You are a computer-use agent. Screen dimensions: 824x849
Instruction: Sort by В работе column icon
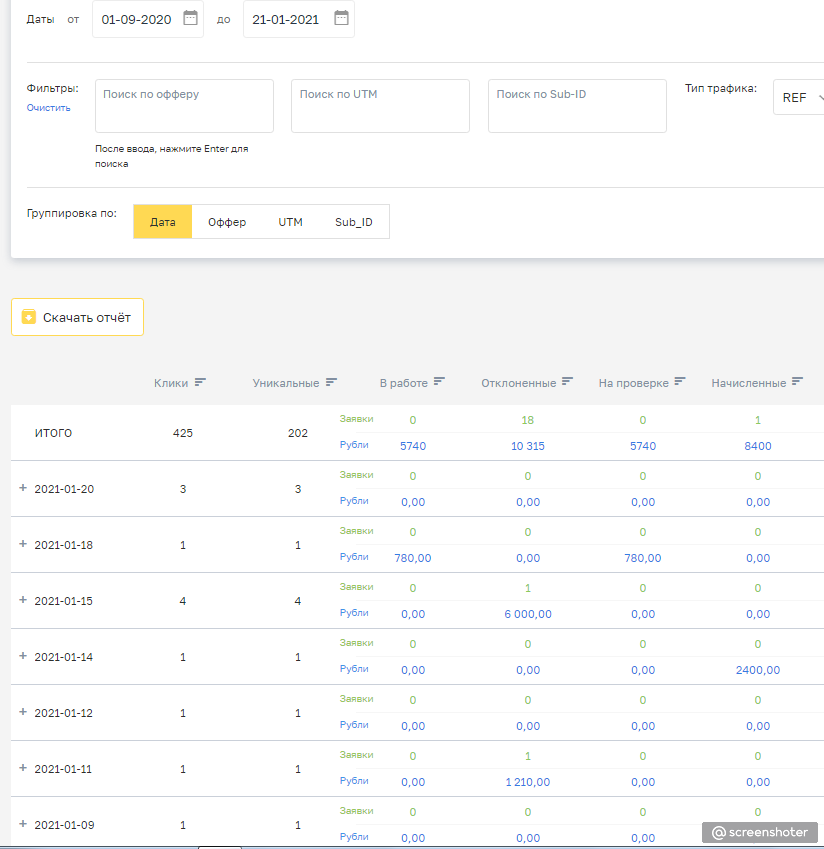click(439, 382)
